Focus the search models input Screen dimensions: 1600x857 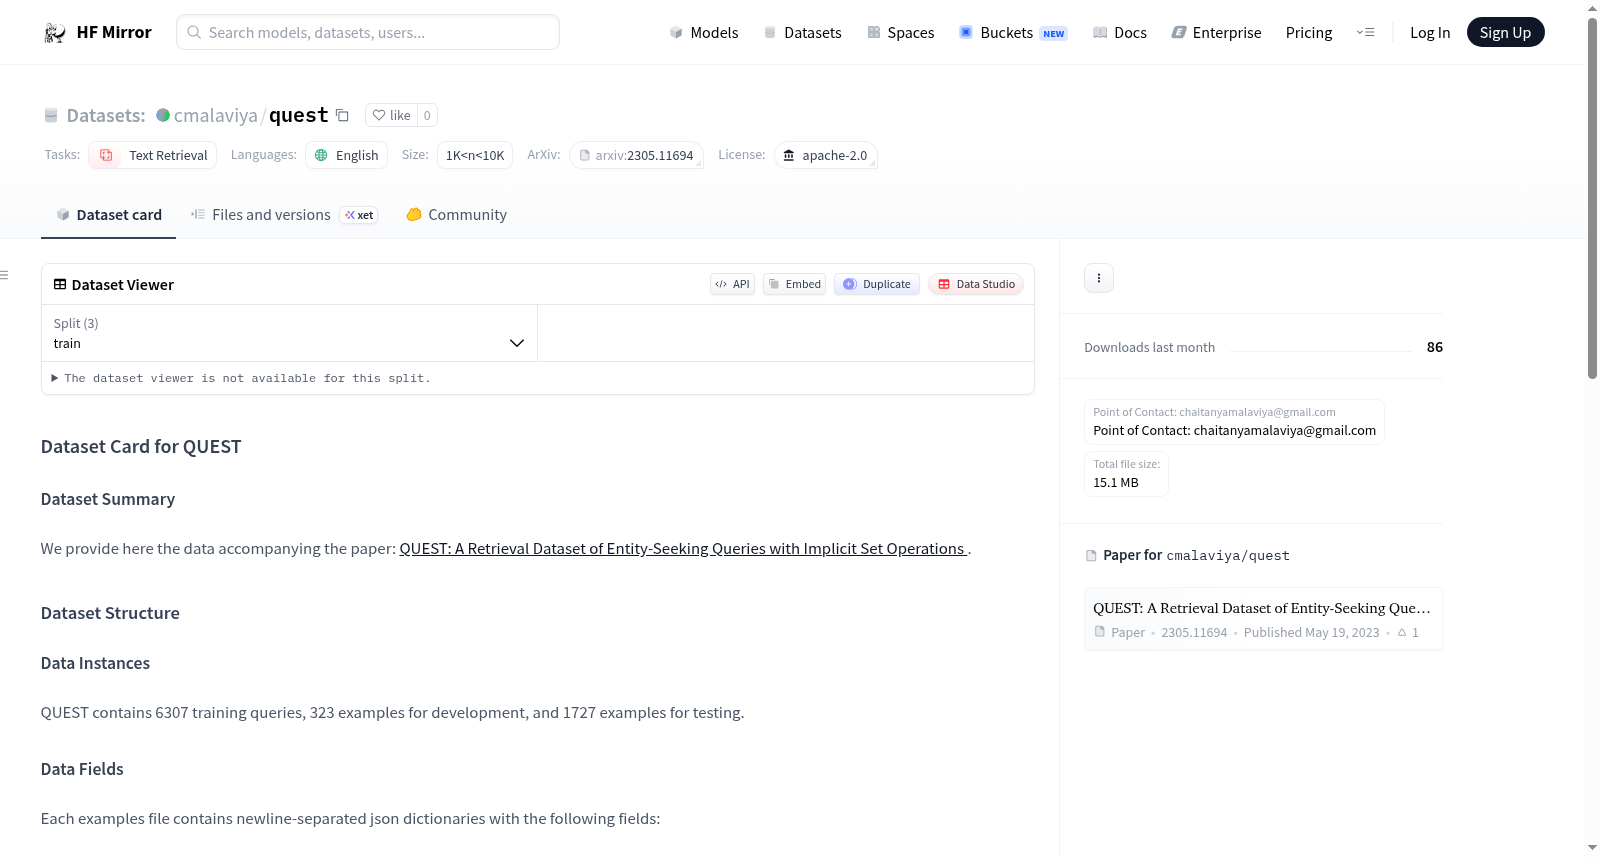coord(368,32)
